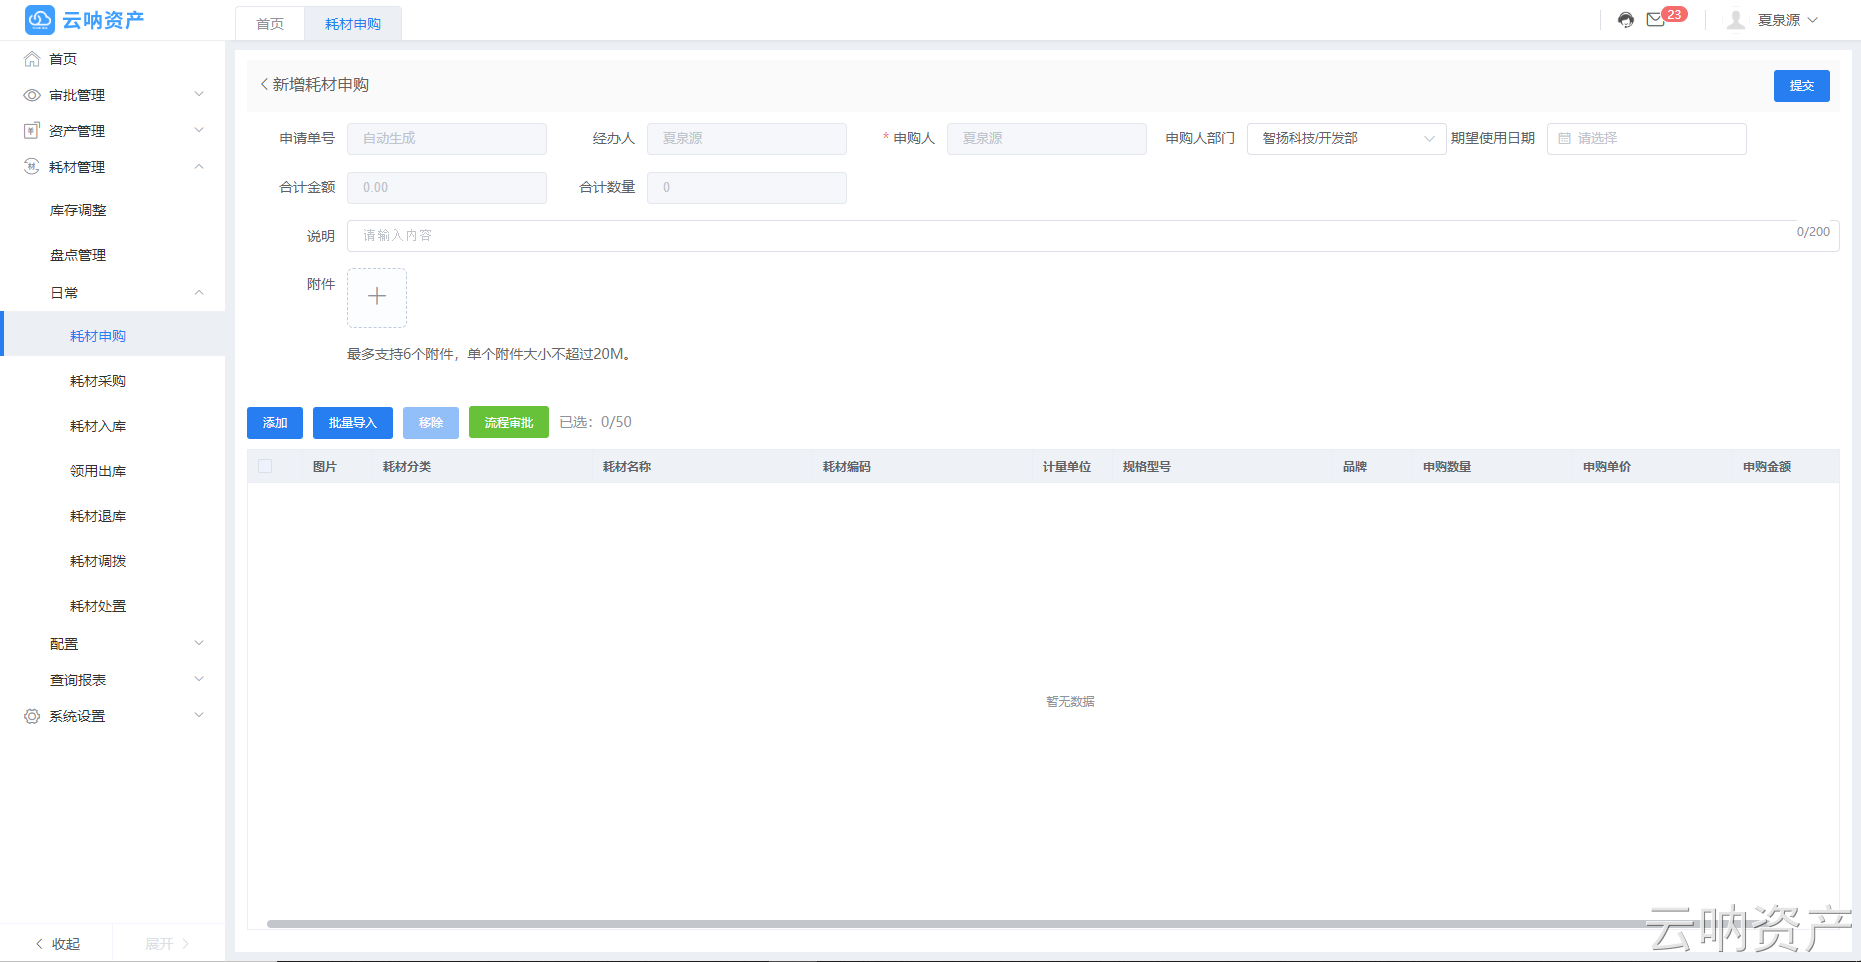Click the gear icon for 系统设置
The width and height of the screenshot is (1861, 962).
(x=32, y=716)
